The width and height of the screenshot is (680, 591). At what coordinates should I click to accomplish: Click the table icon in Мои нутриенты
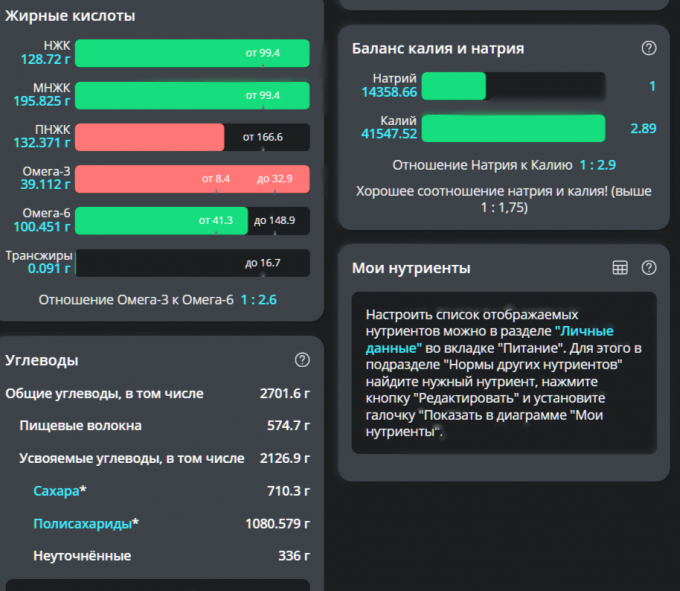pyautogui.click(x=620, y=267)
